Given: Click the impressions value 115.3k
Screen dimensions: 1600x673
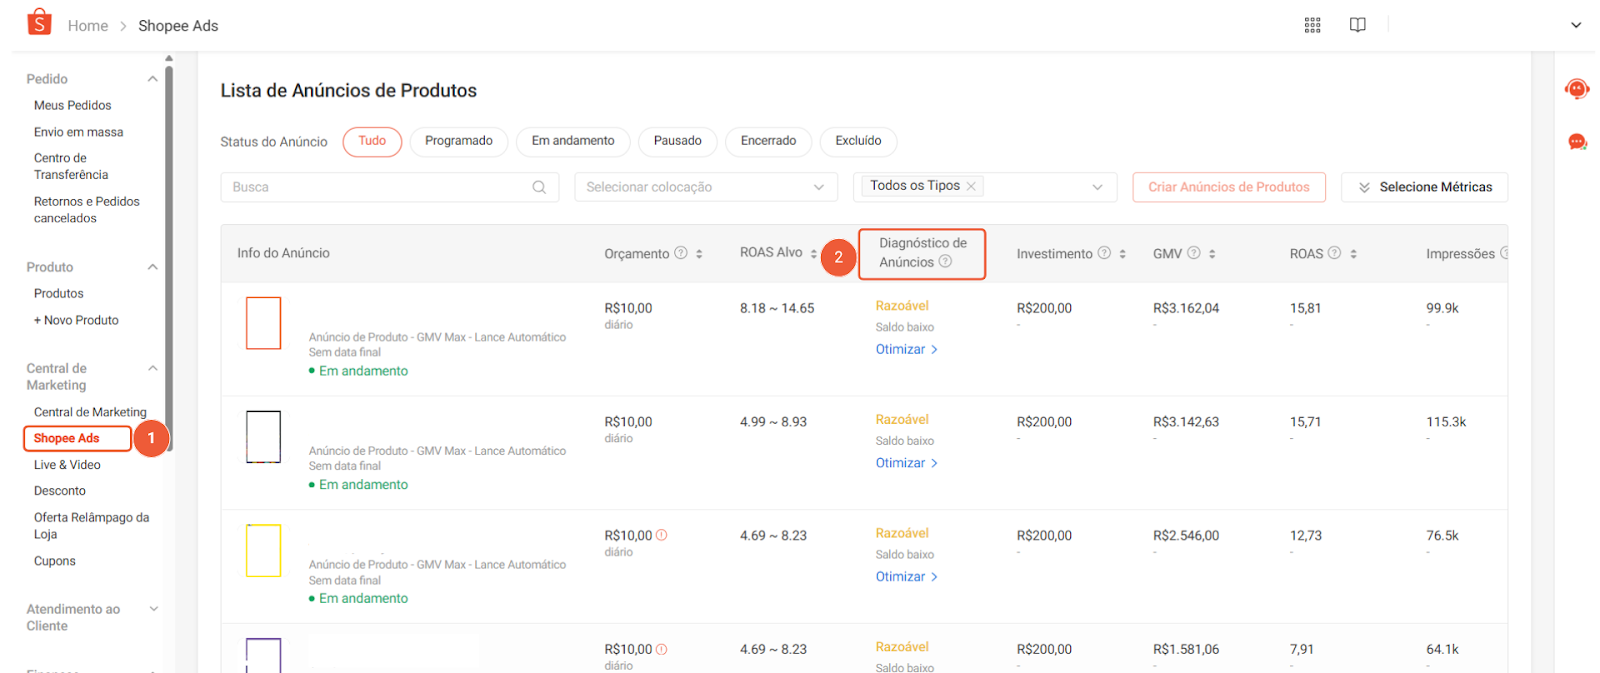Looking at the screenshot, I should coord(1446,422).
